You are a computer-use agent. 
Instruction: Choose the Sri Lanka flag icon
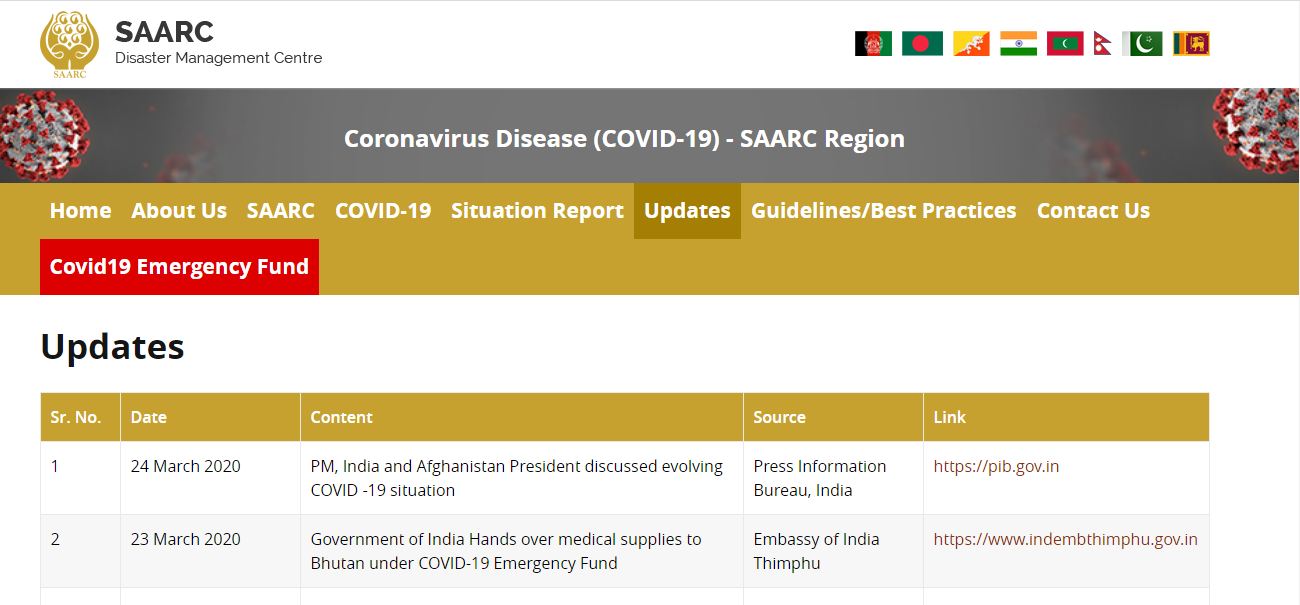coord(1191,43)
